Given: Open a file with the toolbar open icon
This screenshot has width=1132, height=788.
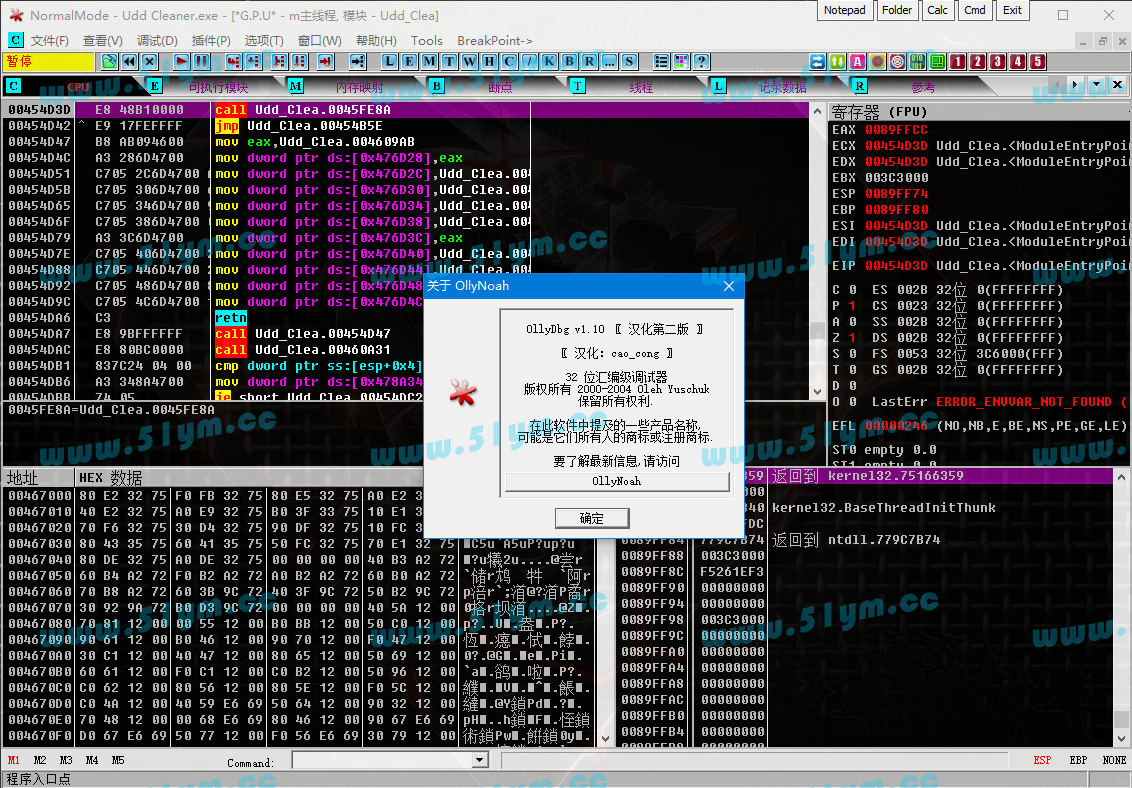Looking at the screenshot, I should (x=110, y=61).
